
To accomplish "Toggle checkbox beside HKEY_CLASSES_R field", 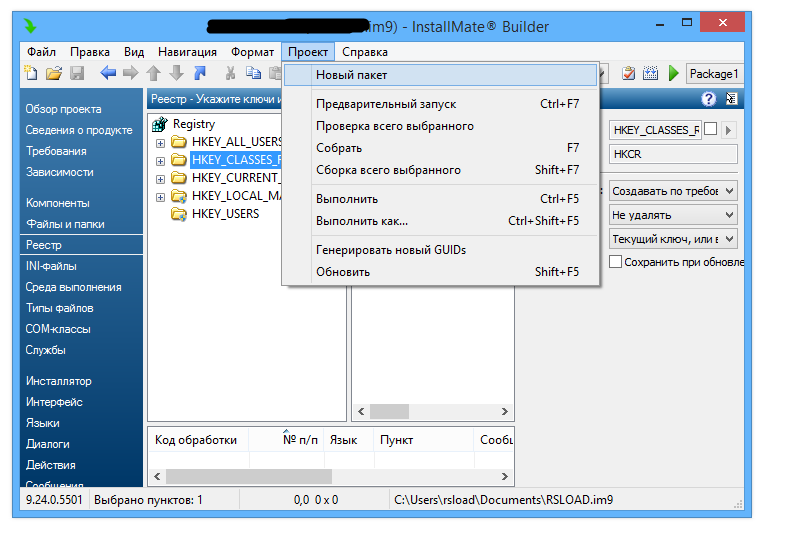I will [x=710, y=130].
